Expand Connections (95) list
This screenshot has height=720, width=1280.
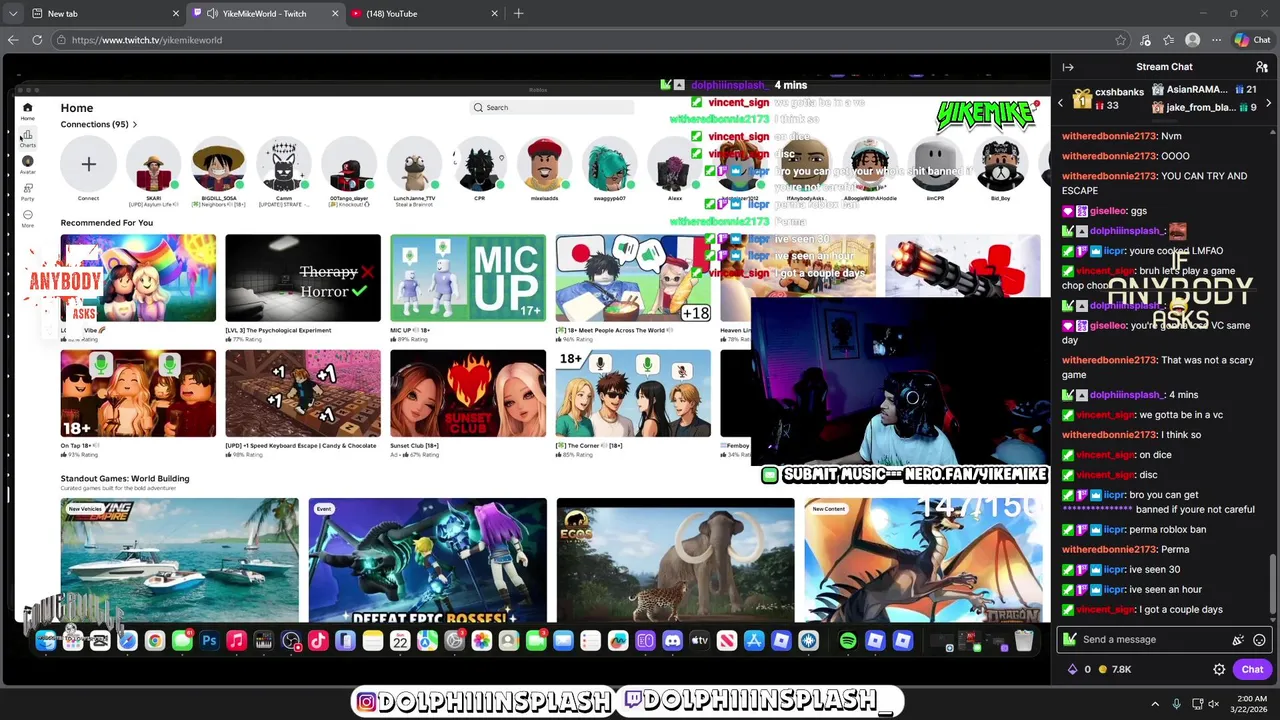click(x=99, y=124)
